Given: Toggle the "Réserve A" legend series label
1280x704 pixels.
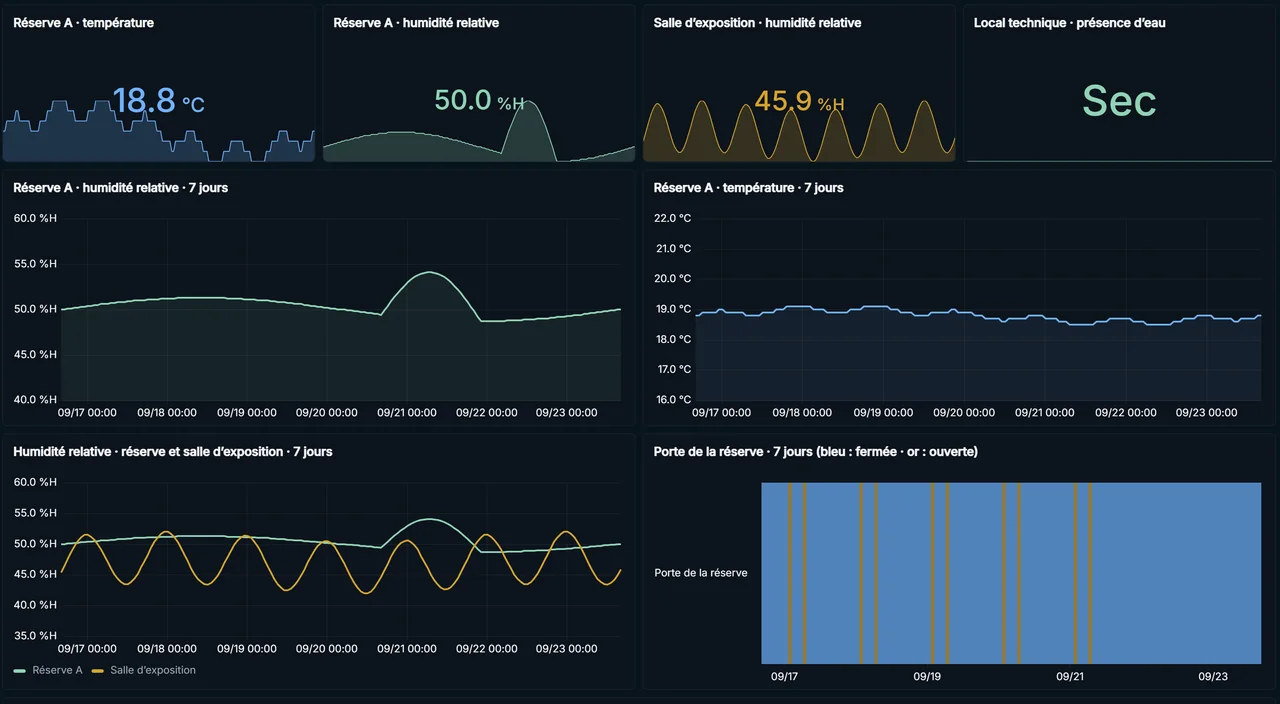Looking at the screenshot, I should pos(57,670).
